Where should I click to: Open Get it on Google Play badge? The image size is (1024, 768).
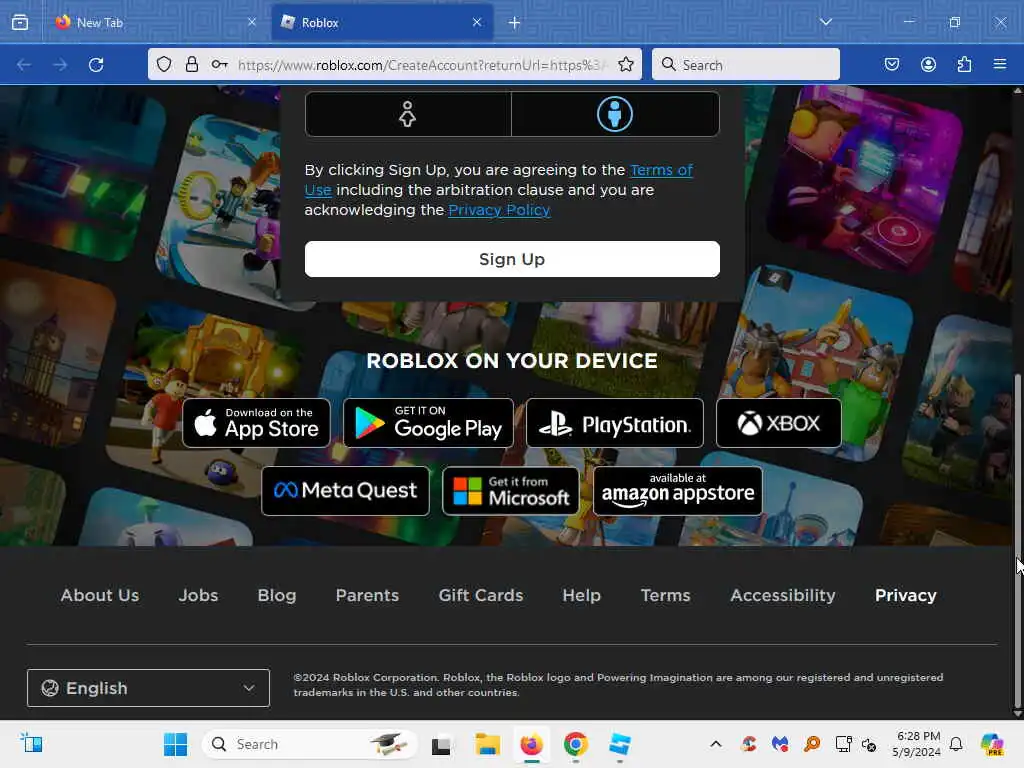click(x=428, y=423)
